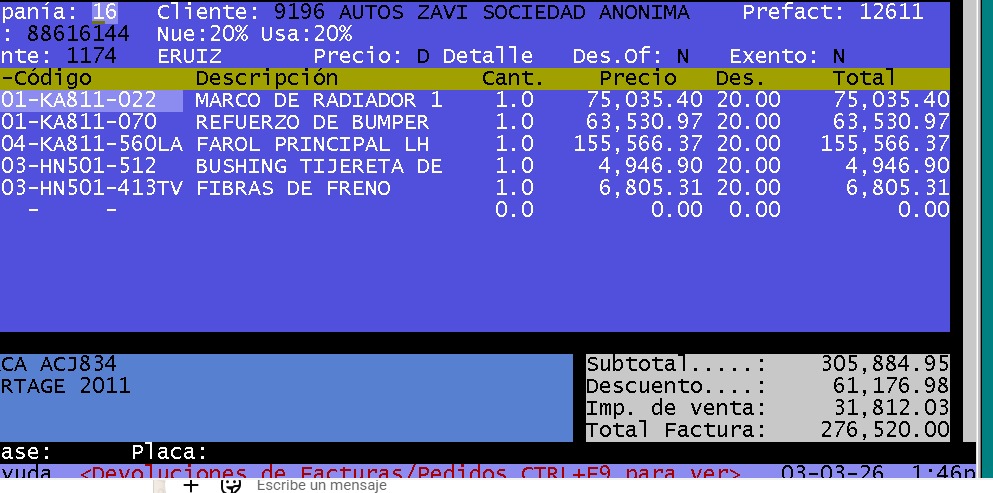This screenshot has width=993, height=493.
Task: Click Precio 75,035.40 of MARCO DE RADIADOR
Action: [644, 100]
